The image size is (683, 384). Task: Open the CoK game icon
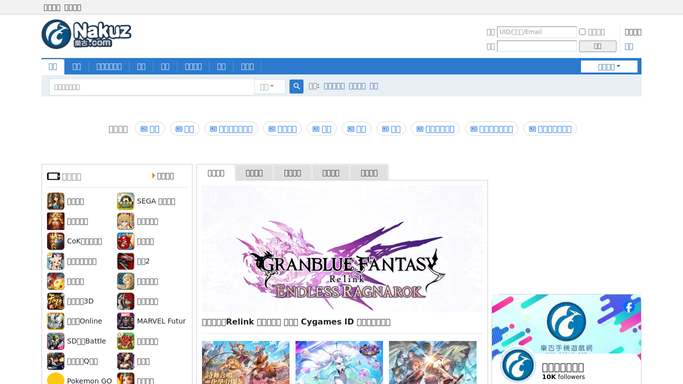pos(56,241)
